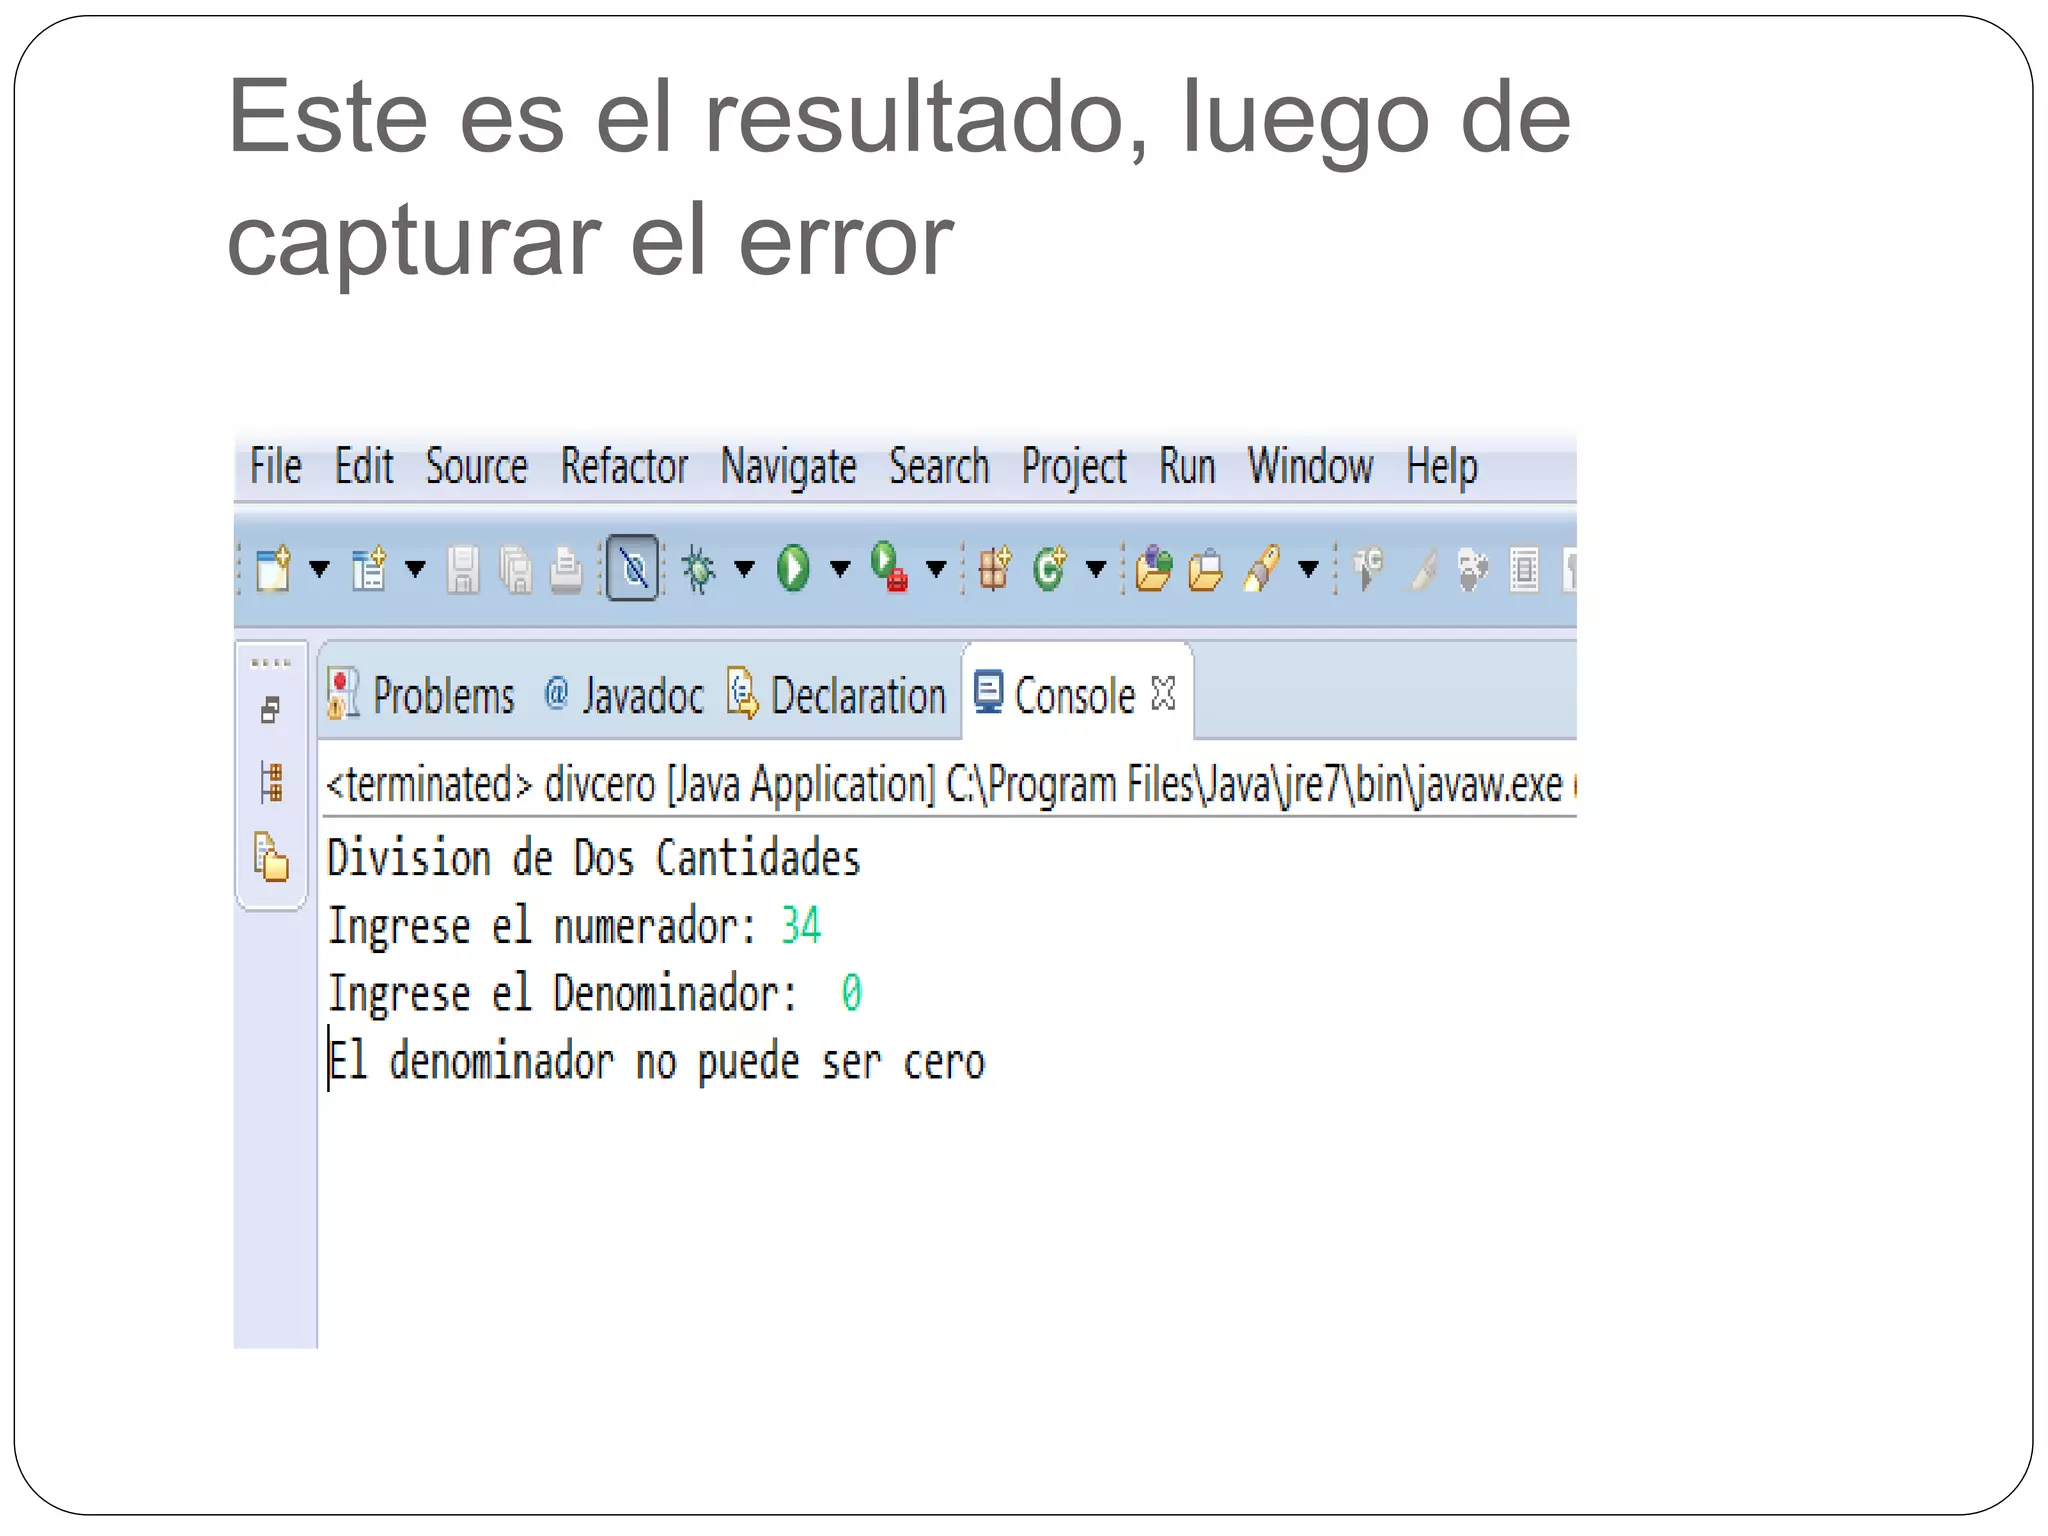This screenshot has height=1536, width=2048.
Task: Click the greyed pencil edit icon
Action: pos(1422,570)
